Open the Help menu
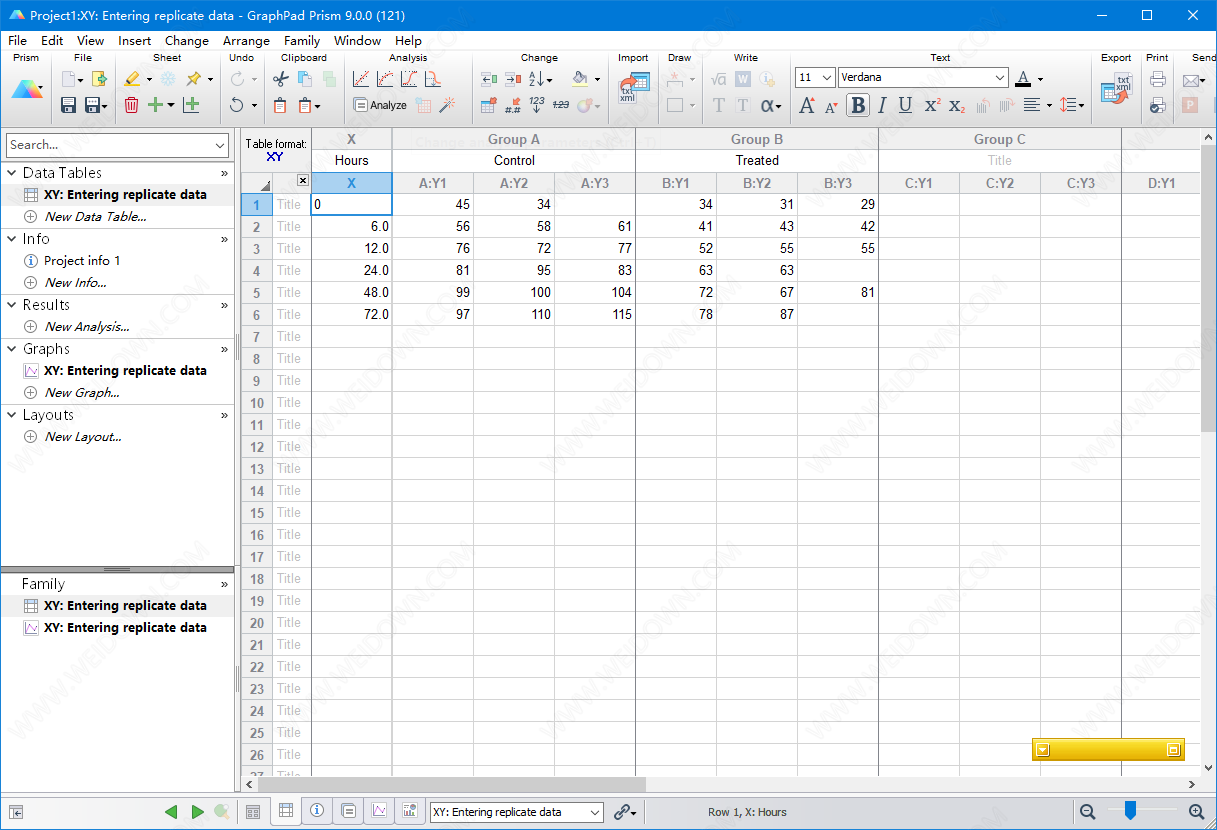The image size is (1217, 830). (408, 41)
